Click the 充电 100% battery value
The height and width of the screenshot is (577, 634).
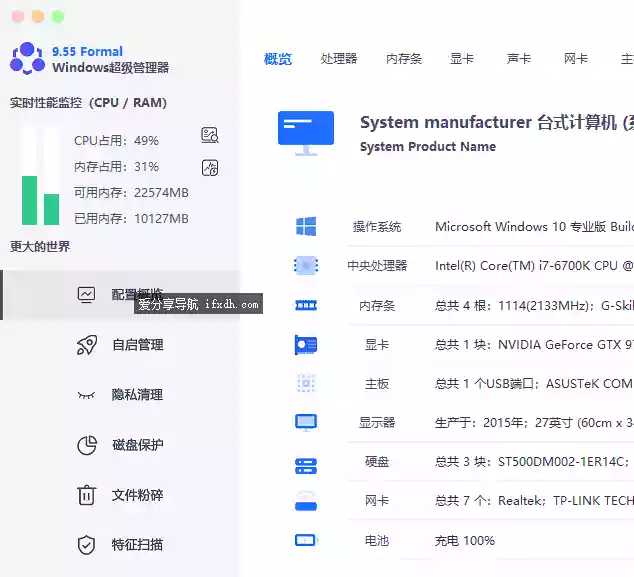pyautogui.click(x=465, y=541)
